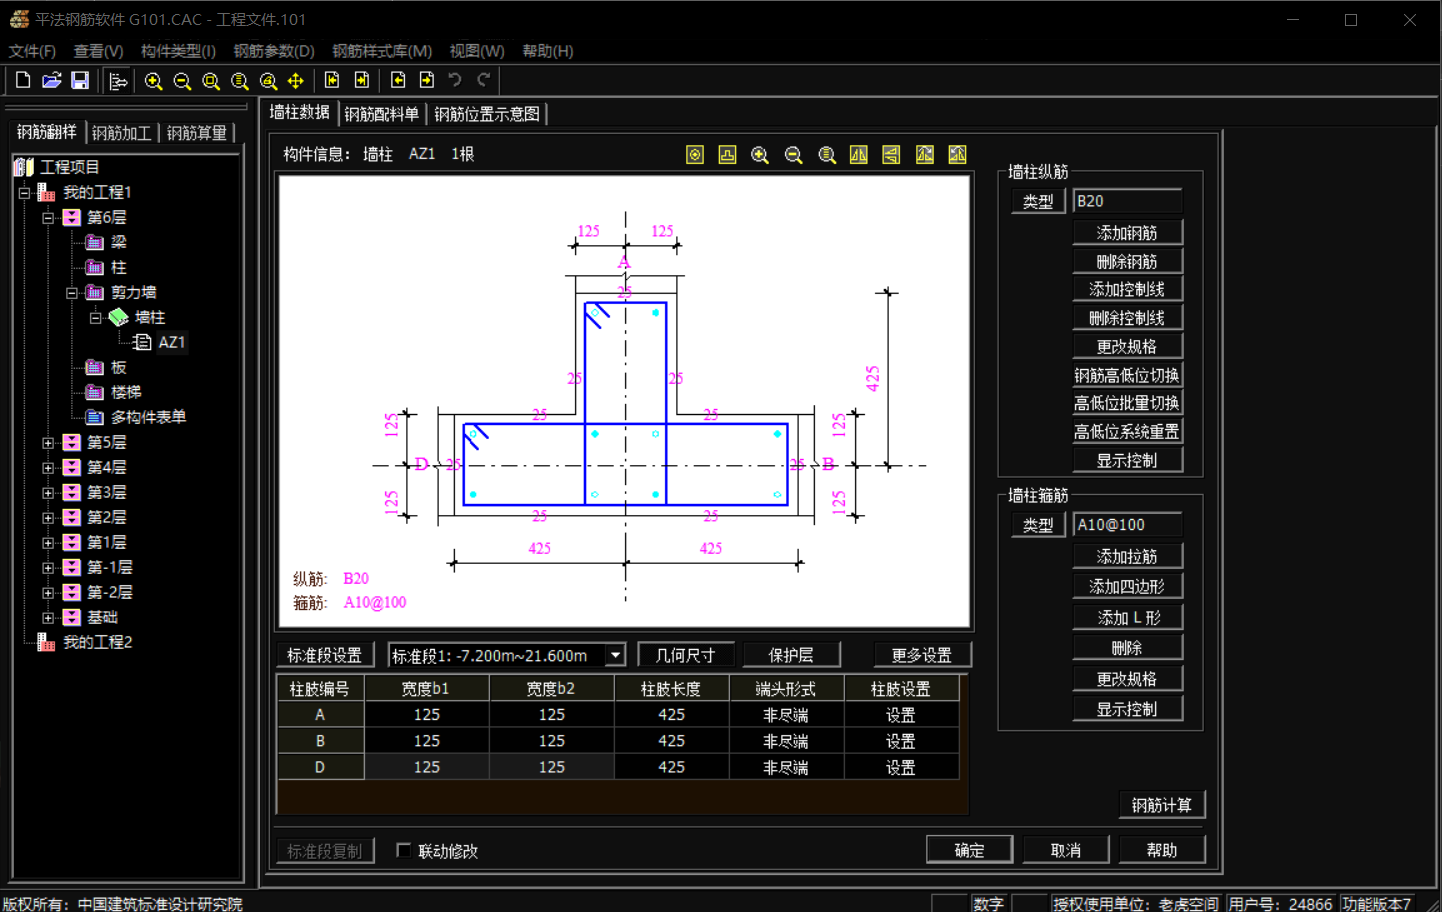Collapse the 剪力墙 tree node

click(72, 292)
